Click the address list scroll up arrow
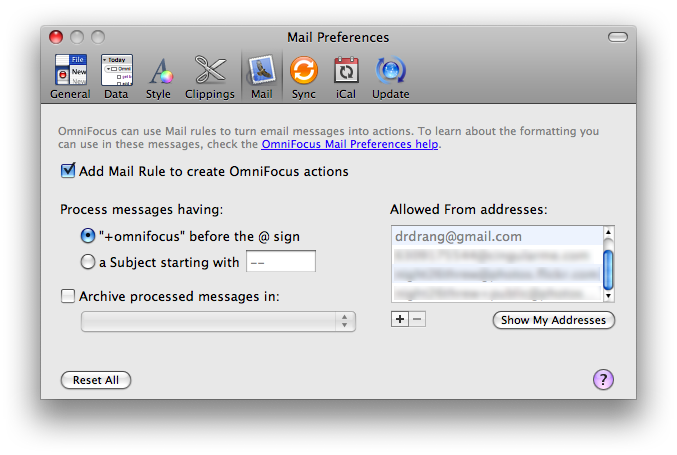Image resolution: width=677 pixels, height=455 pixels. click(x=608, y=233)
